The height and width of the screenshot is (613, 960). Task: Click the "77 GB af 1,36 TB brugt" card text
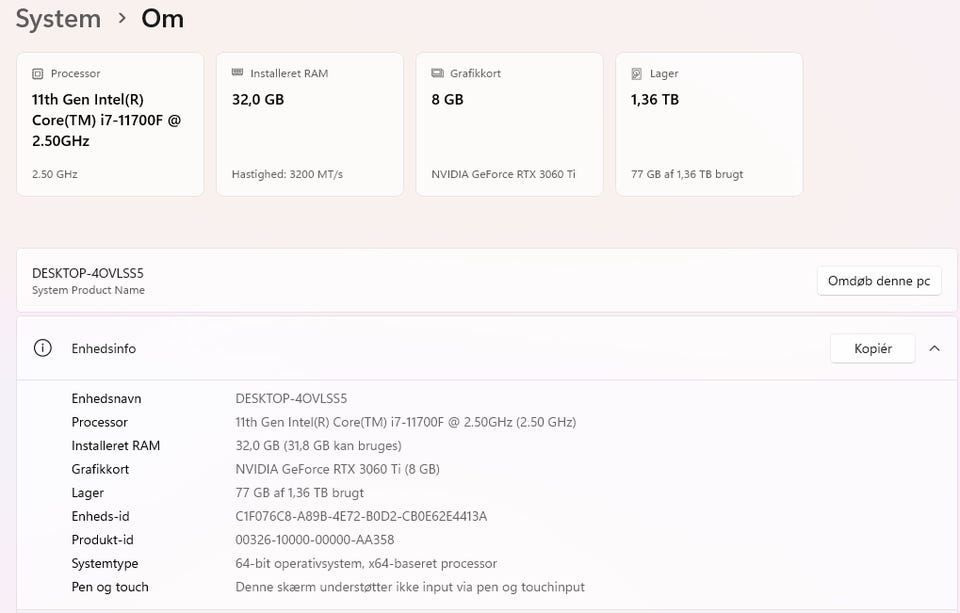tap(687, 174)
